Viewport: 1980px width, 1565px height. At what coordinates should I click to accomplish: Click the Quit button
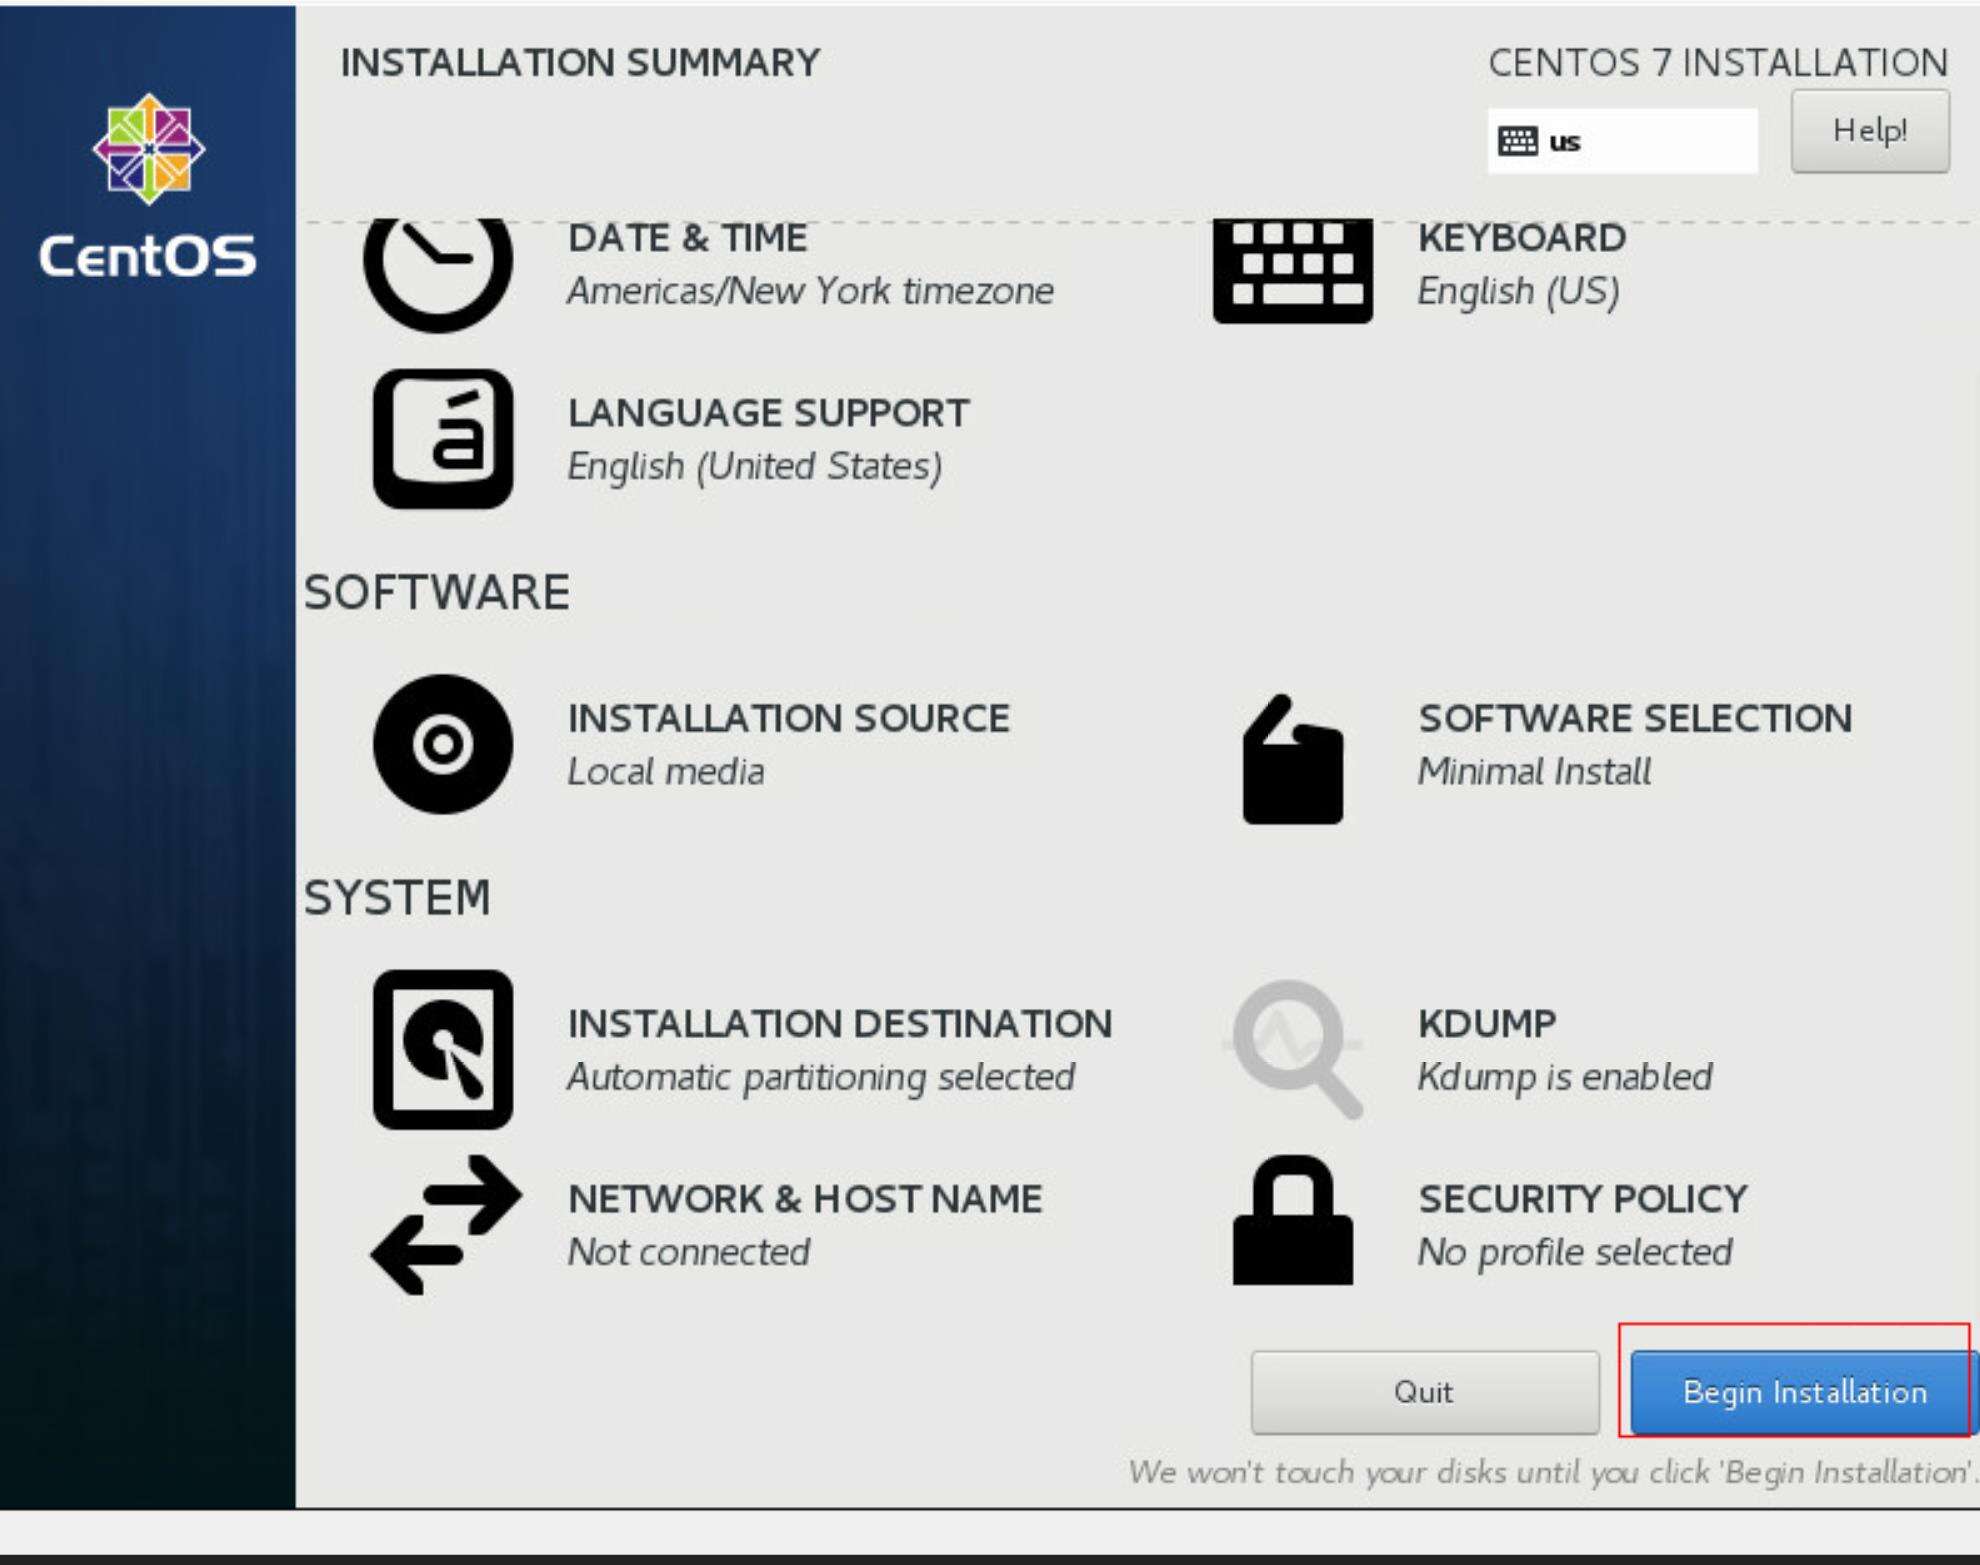coord(1424,1392)
